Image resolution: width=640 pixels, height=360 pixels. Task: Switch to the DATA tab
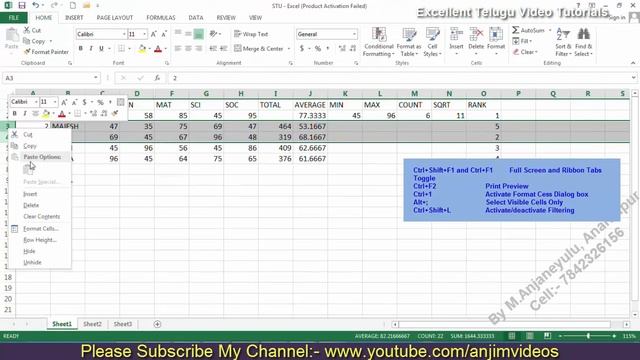pyautogui.click(x=196, y=18)
